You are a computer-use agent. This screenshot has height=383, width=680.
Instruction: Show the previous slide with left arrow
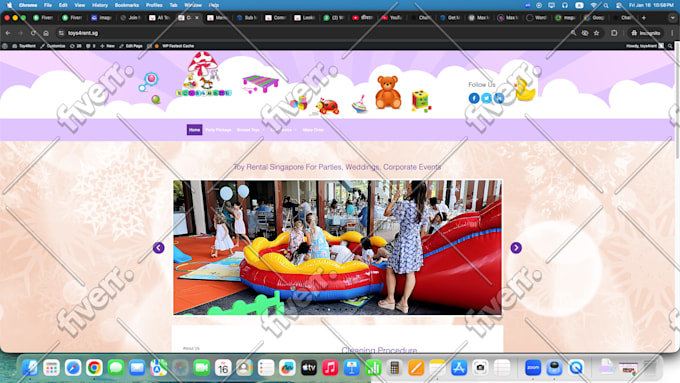click(159, 248)
